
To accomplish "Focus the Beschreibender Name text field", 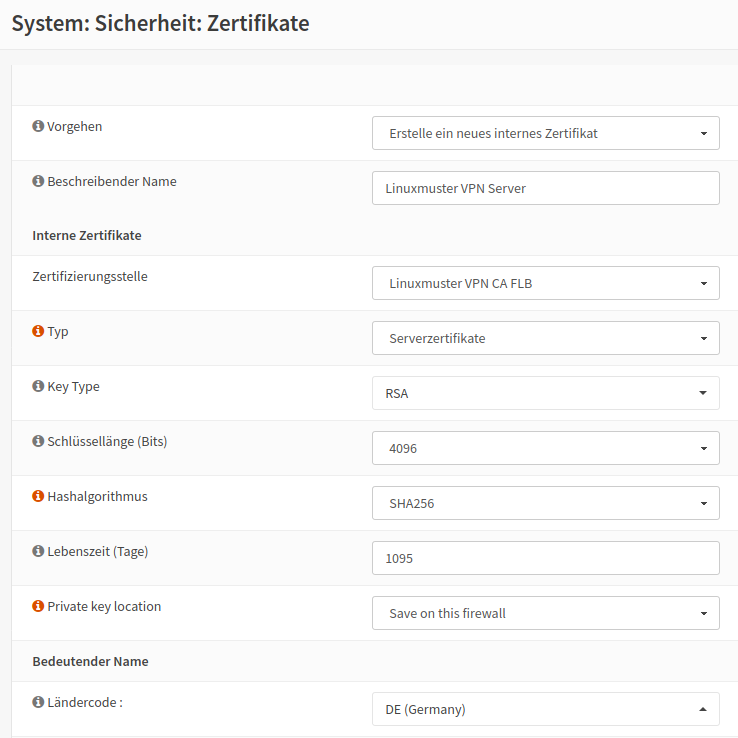I will pos(545,188).
